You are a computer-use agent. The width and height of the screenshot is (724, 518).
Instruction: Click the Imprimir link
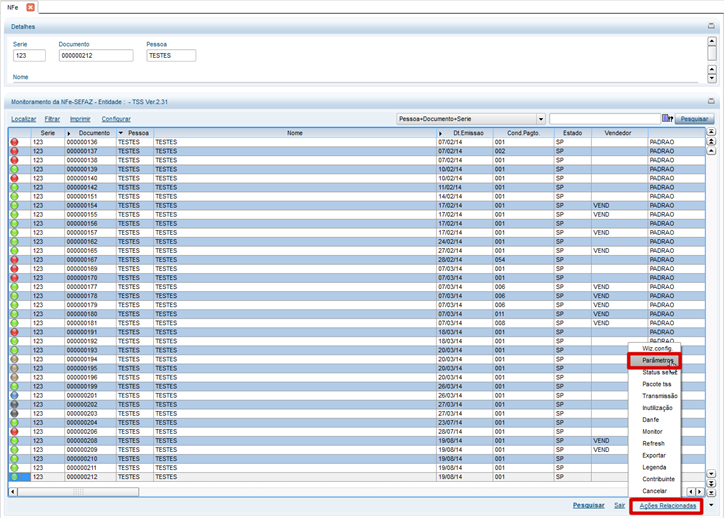point(80,119)
